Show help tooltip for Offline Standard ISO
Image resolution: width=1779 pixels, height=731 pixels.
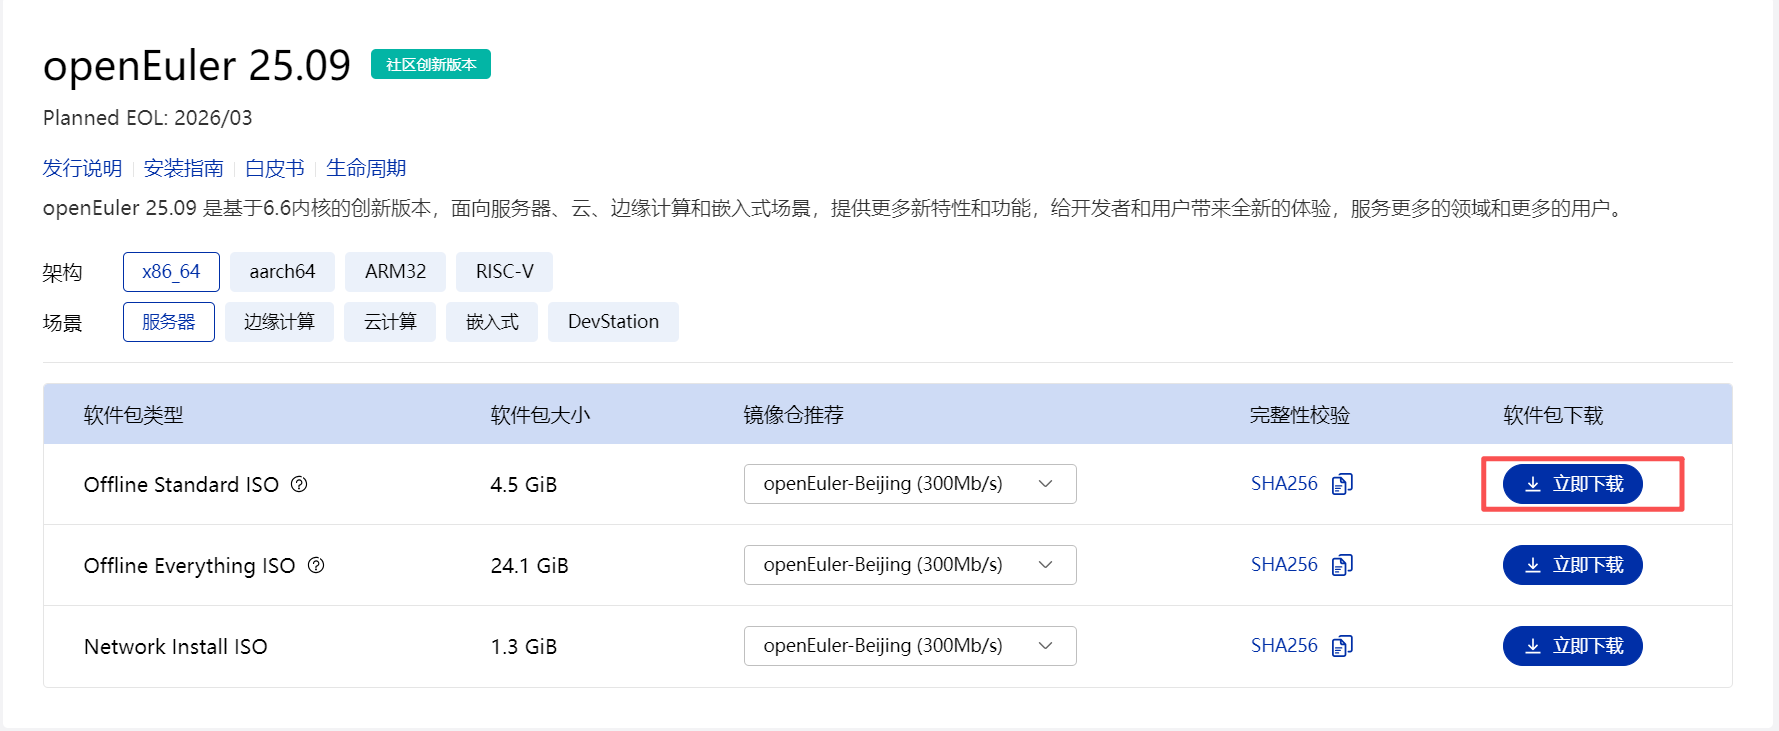click(299, 484)
